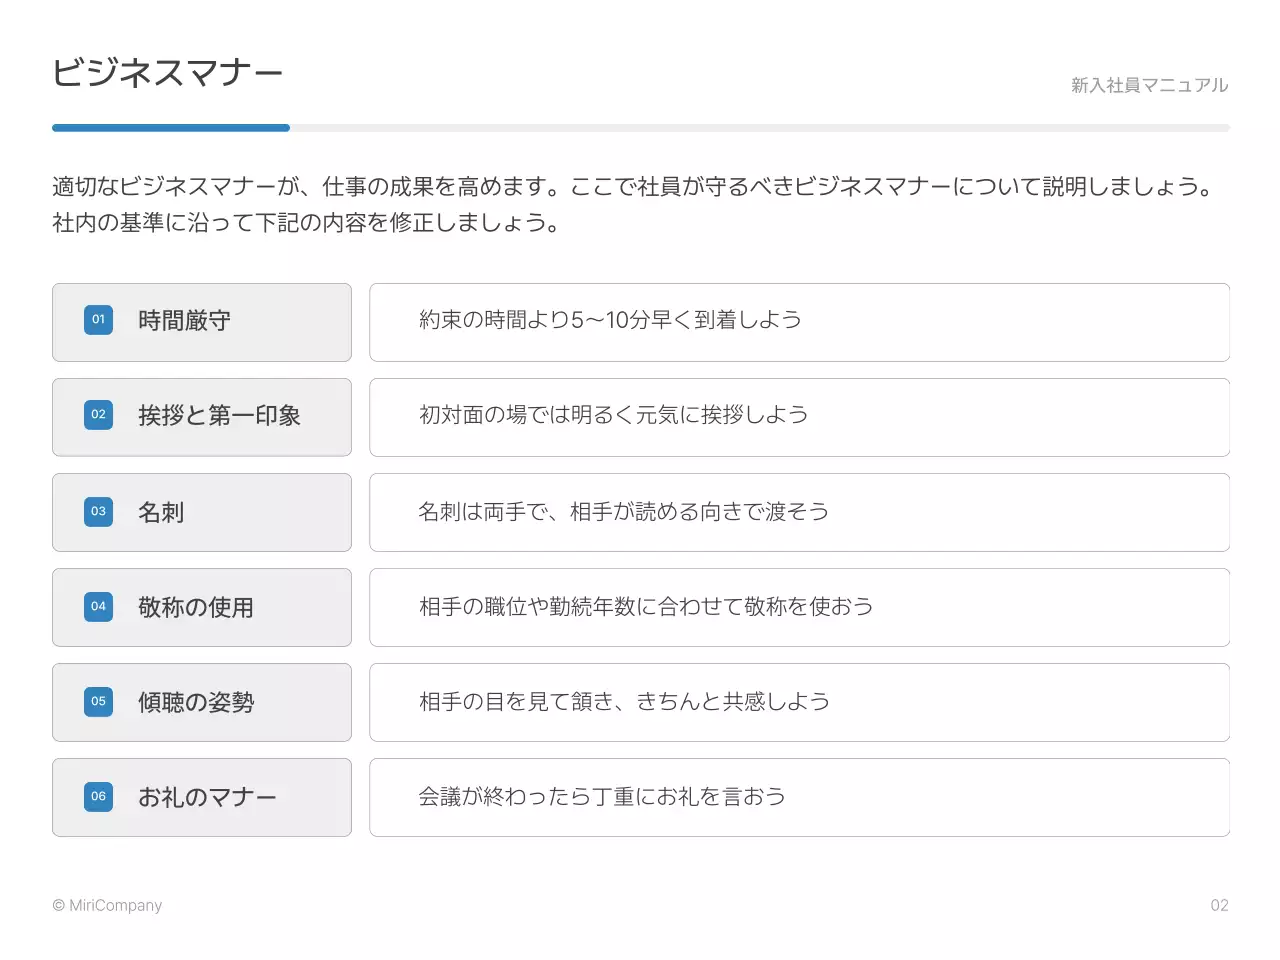Viewport: 1280px width, 960px height.
Task: Edit the 名刺は両手で text field
Action: pos(799,512)
